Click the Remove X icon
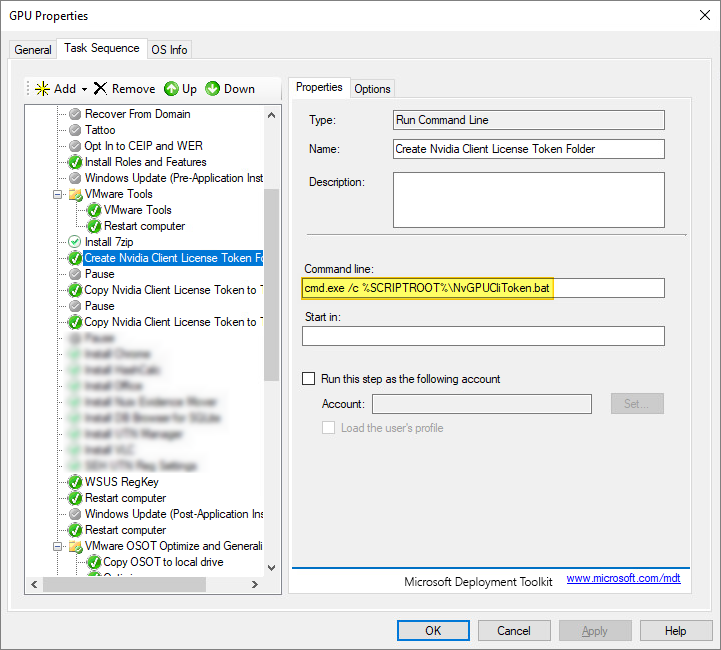This screenshot has height=650, width=721. click(100, 89)
